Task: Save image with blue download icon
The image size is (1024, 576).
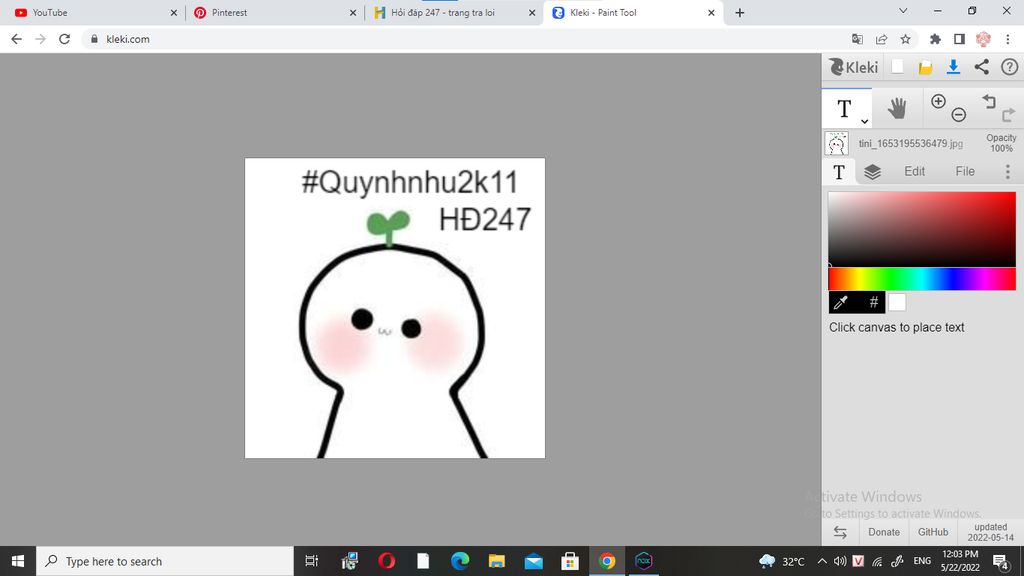Action: 953,67
